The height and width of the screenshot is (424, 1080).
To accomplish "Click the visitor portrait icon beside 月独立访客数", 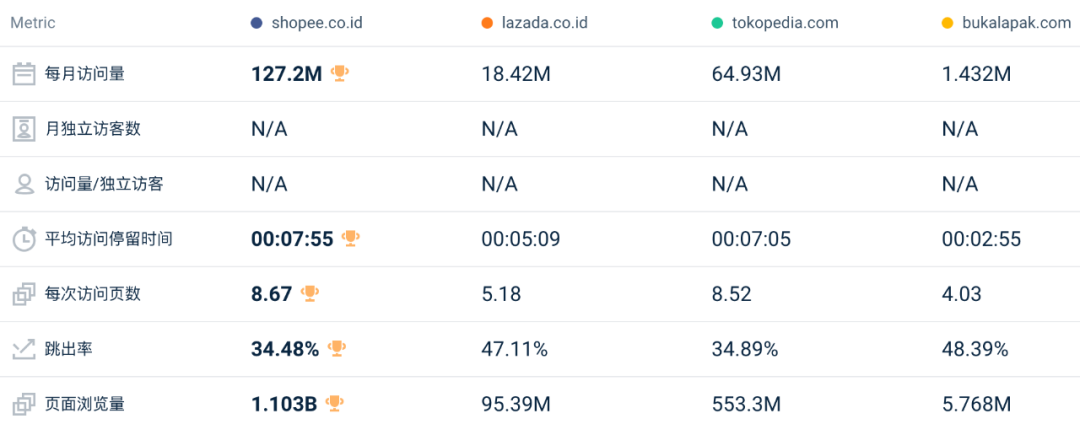I will coord(24,129).
